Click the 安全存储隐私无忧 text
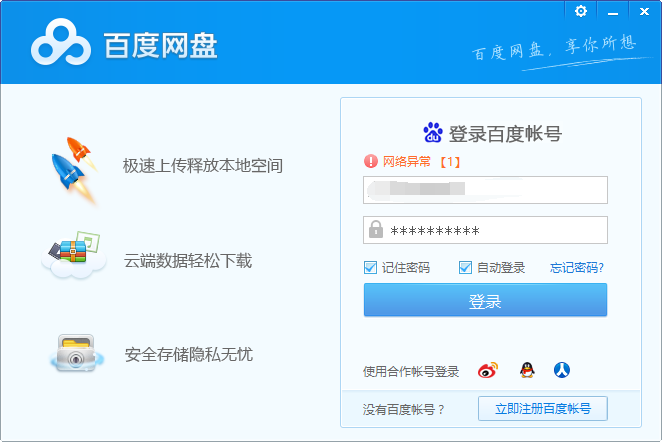662x442 pixels. coord(189,354)
